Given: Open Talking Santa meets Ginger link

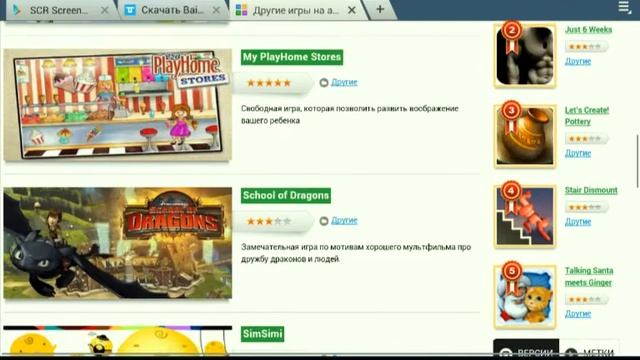Looking at the screenshot, I should point(589,276).
